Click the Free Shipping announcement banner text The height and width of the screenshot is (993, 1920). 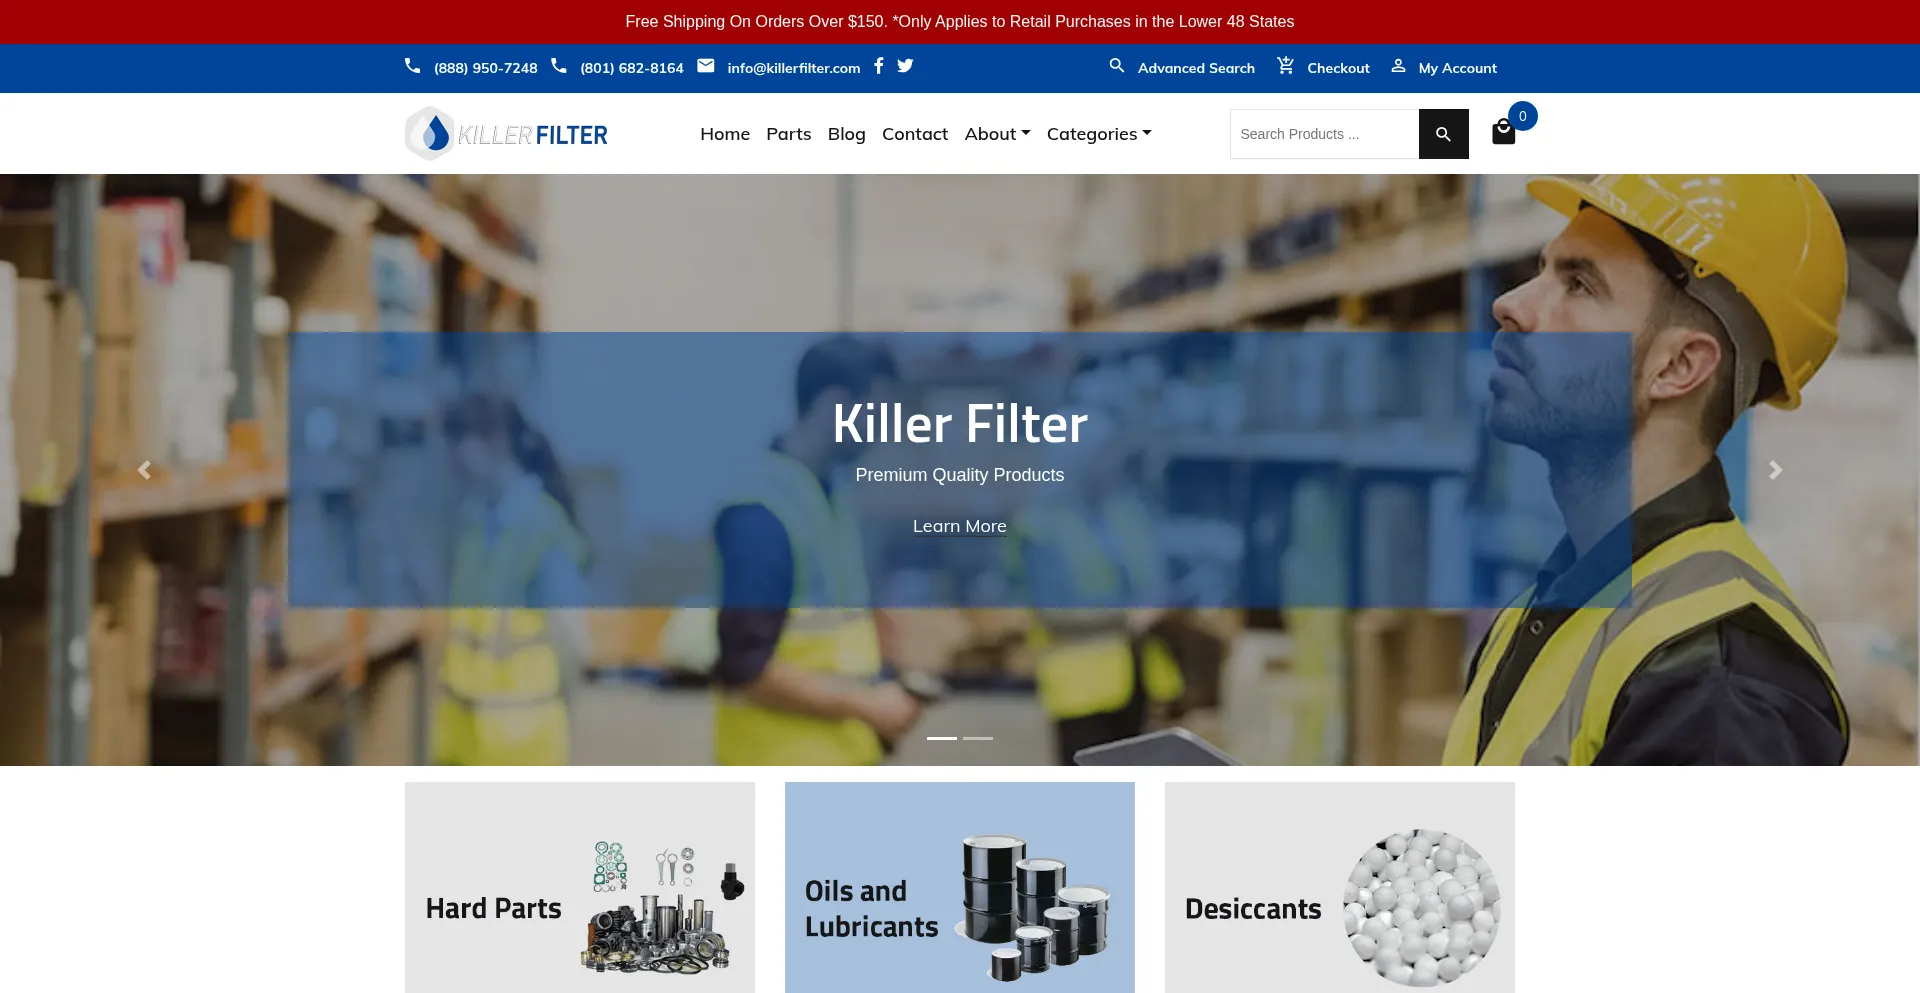point(960,22)
